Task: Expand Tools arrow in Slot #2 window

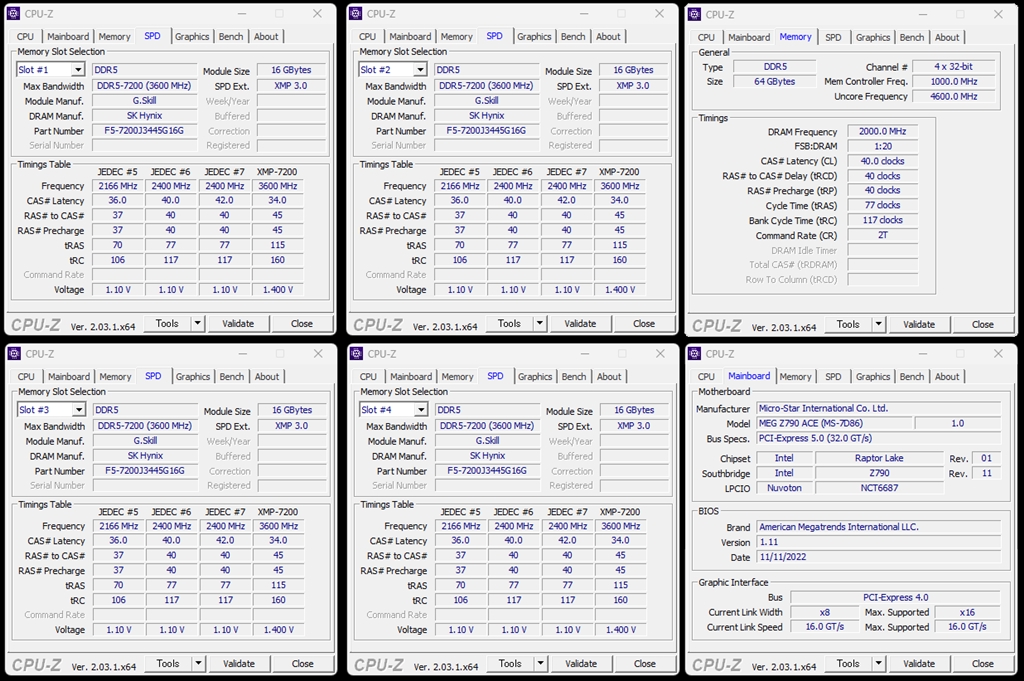Action: 539,323
